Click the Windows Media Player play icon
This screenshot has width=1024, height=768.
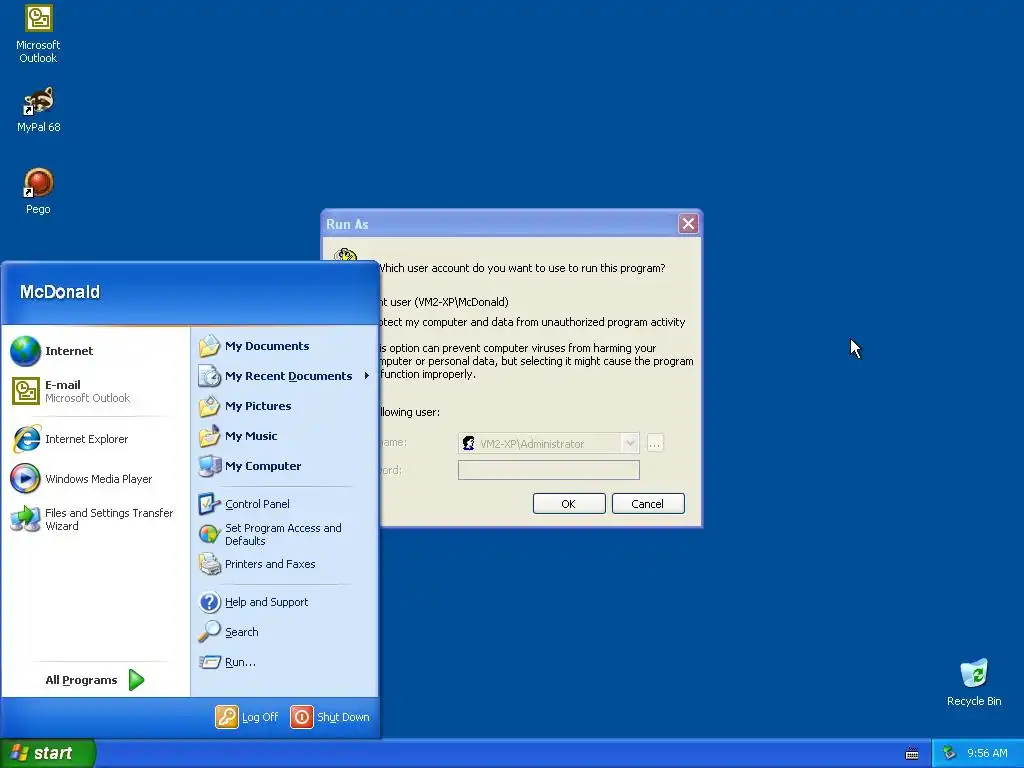coord(25,479)
